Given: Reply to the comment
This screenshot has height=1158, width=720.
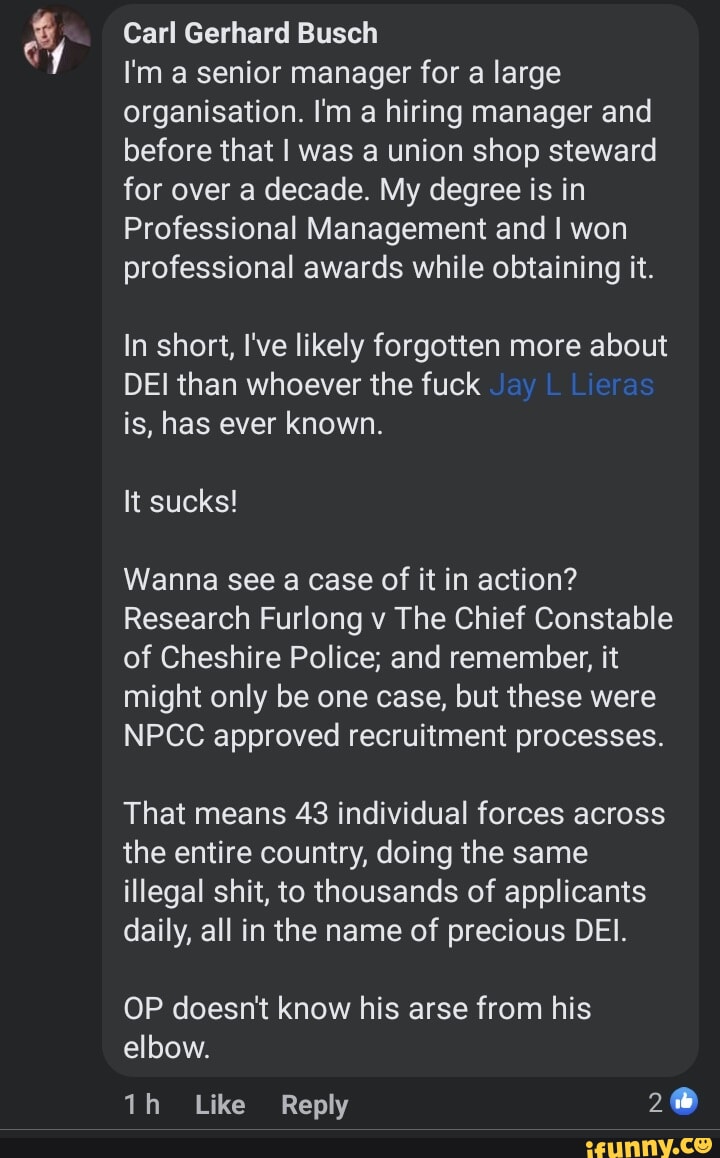Looking at the screenshot, I should pos(314,1104).
